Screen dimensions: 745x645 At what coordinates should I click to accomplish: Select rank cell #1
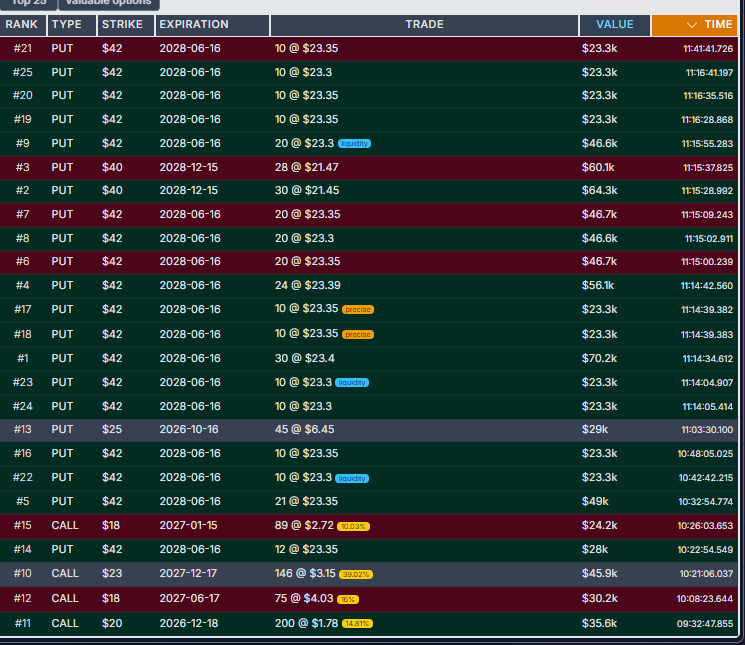[23, 358]
